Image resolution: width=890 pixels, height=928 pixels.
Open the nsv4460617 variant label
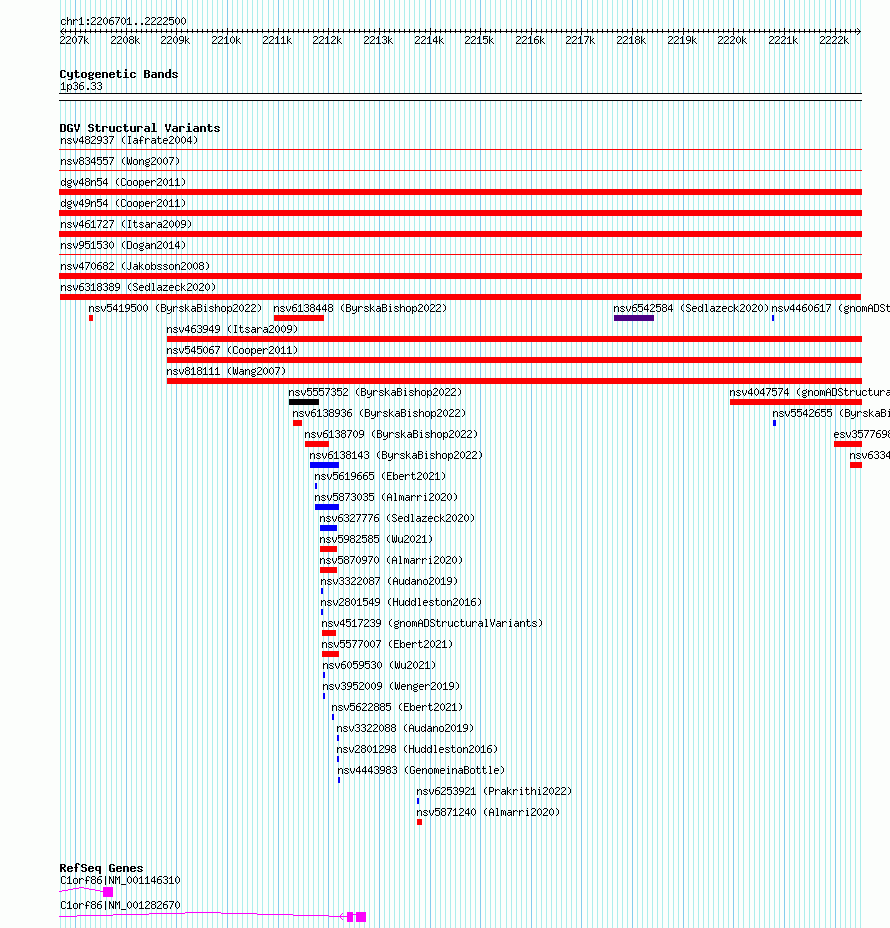pyautogui.click(x=830, y=308)
